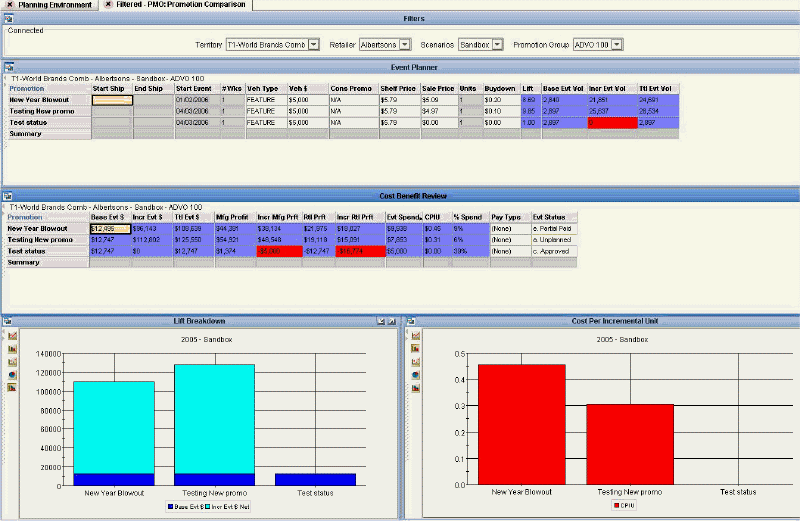800x521 pixels.
Task: Maximize the Lift Breakdown panel with the arrow icon
Action: point(392,321)
